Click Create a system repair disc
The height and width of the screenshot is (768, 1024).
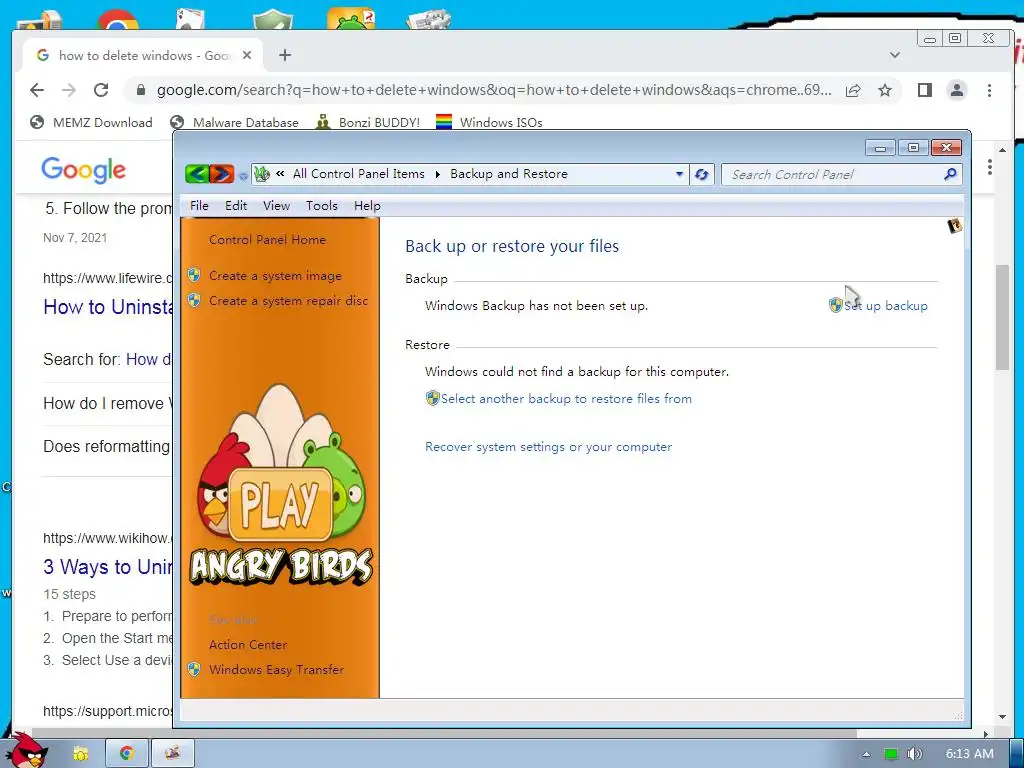tap(288, 300)
